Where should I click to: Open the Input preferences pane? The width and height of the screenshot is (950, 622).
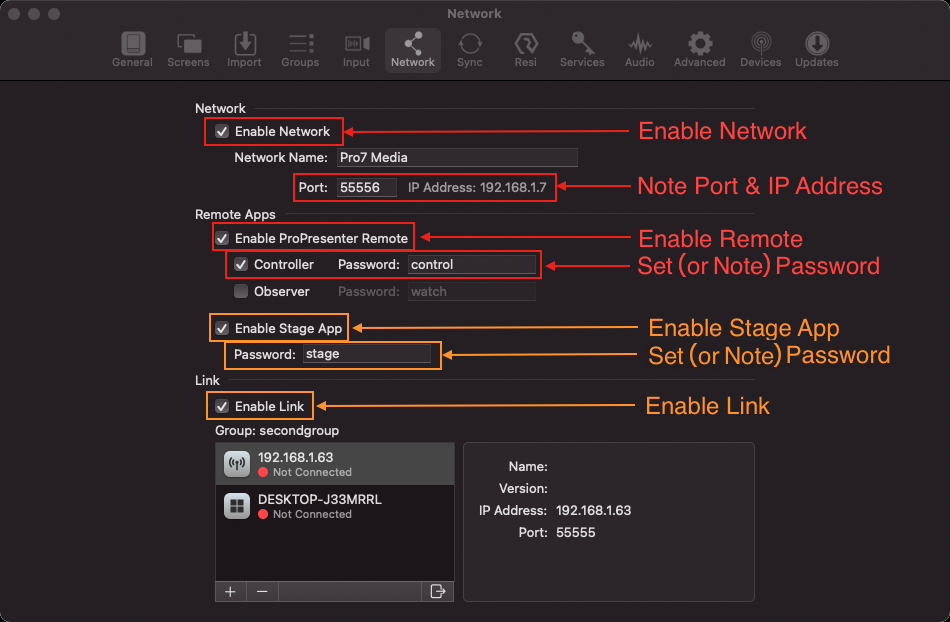click(356, 50)
